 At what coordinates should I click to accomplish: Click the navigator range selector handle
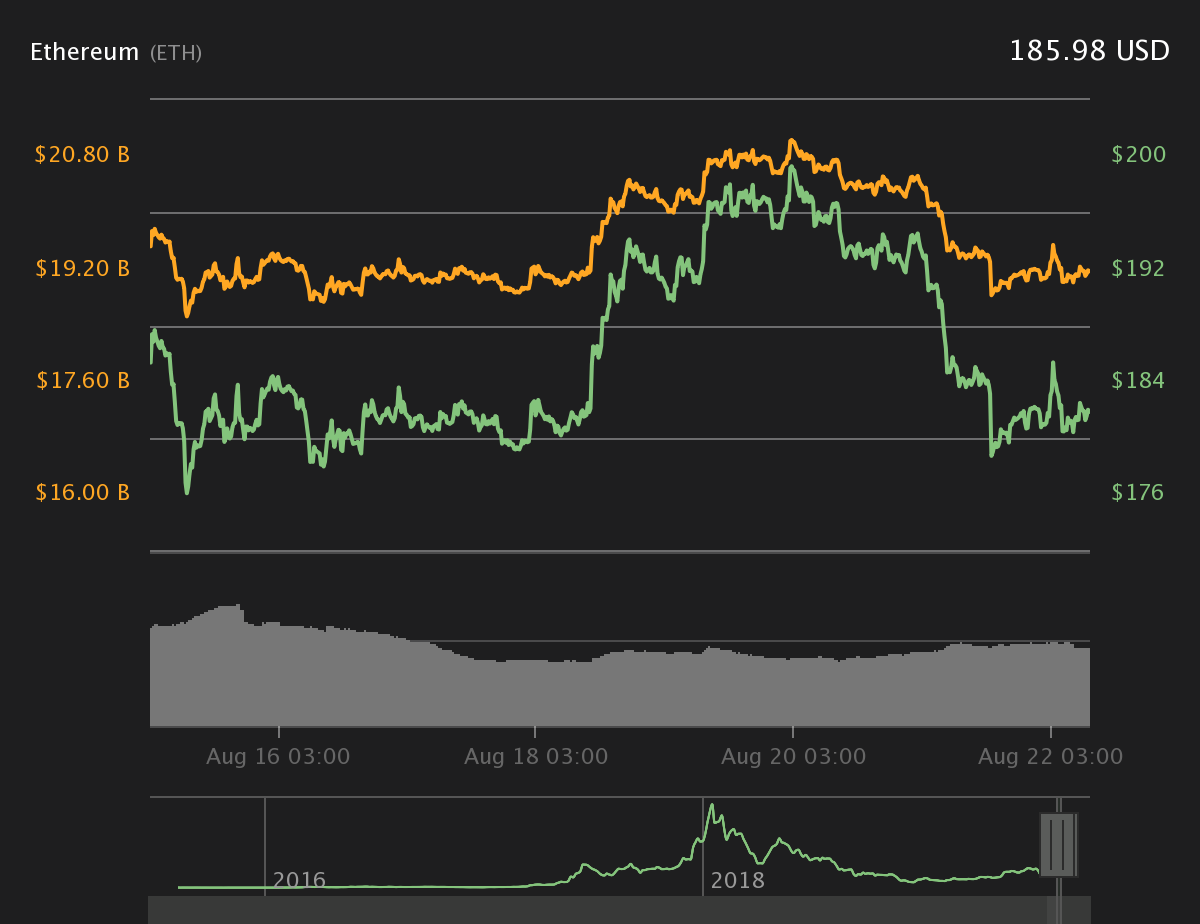click(1058, 845)
